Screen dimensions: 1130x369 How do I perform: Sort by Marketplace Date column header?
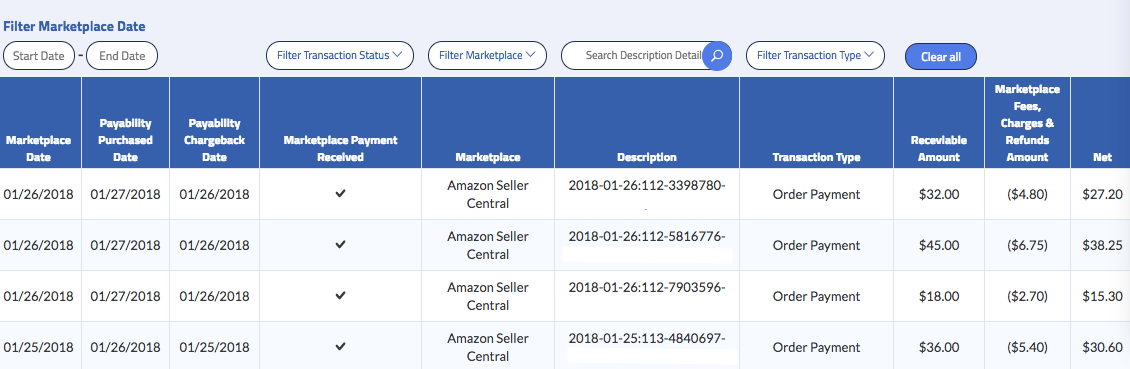click(x=38, y=148)
